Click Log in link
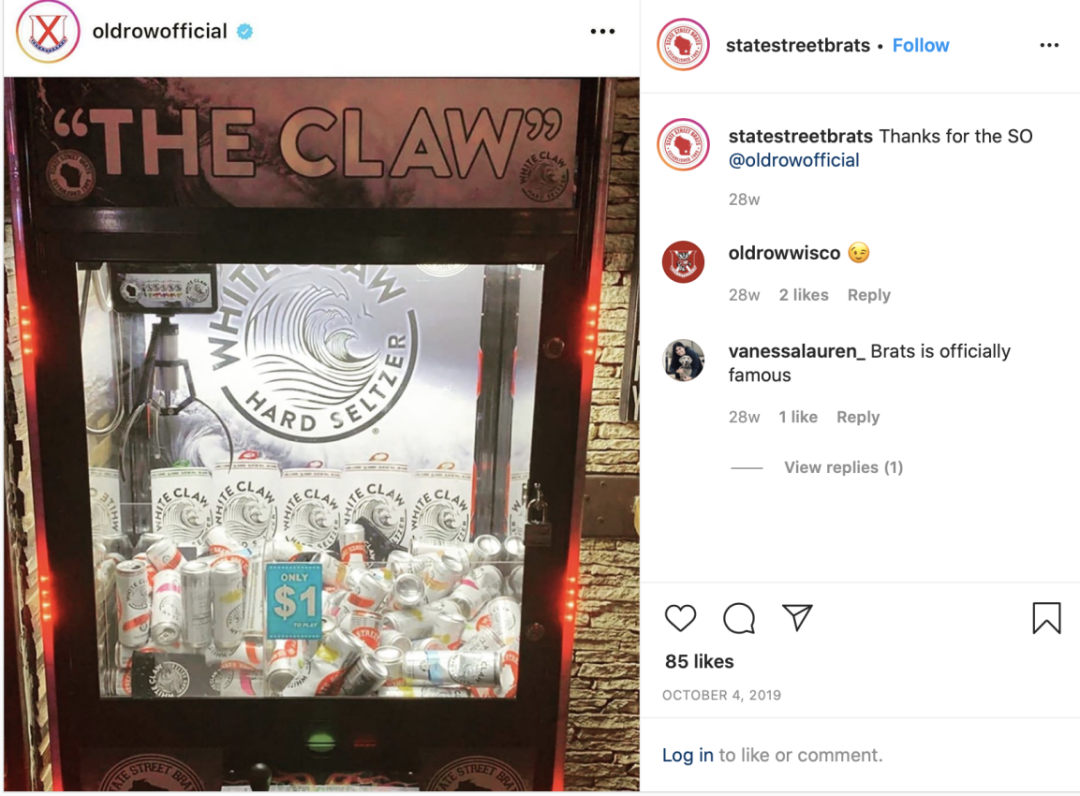Image resolution: width=1080 pixels, height=796 pixels. point(687,755)
